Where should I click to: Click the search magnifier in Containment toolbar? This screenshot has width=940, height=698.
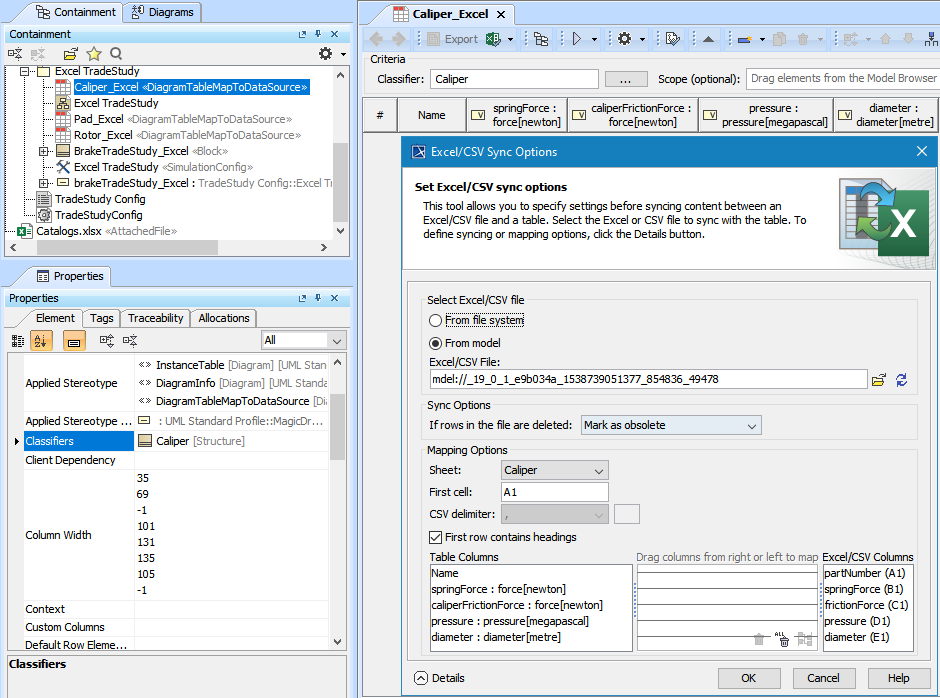(x=117, y=54)
